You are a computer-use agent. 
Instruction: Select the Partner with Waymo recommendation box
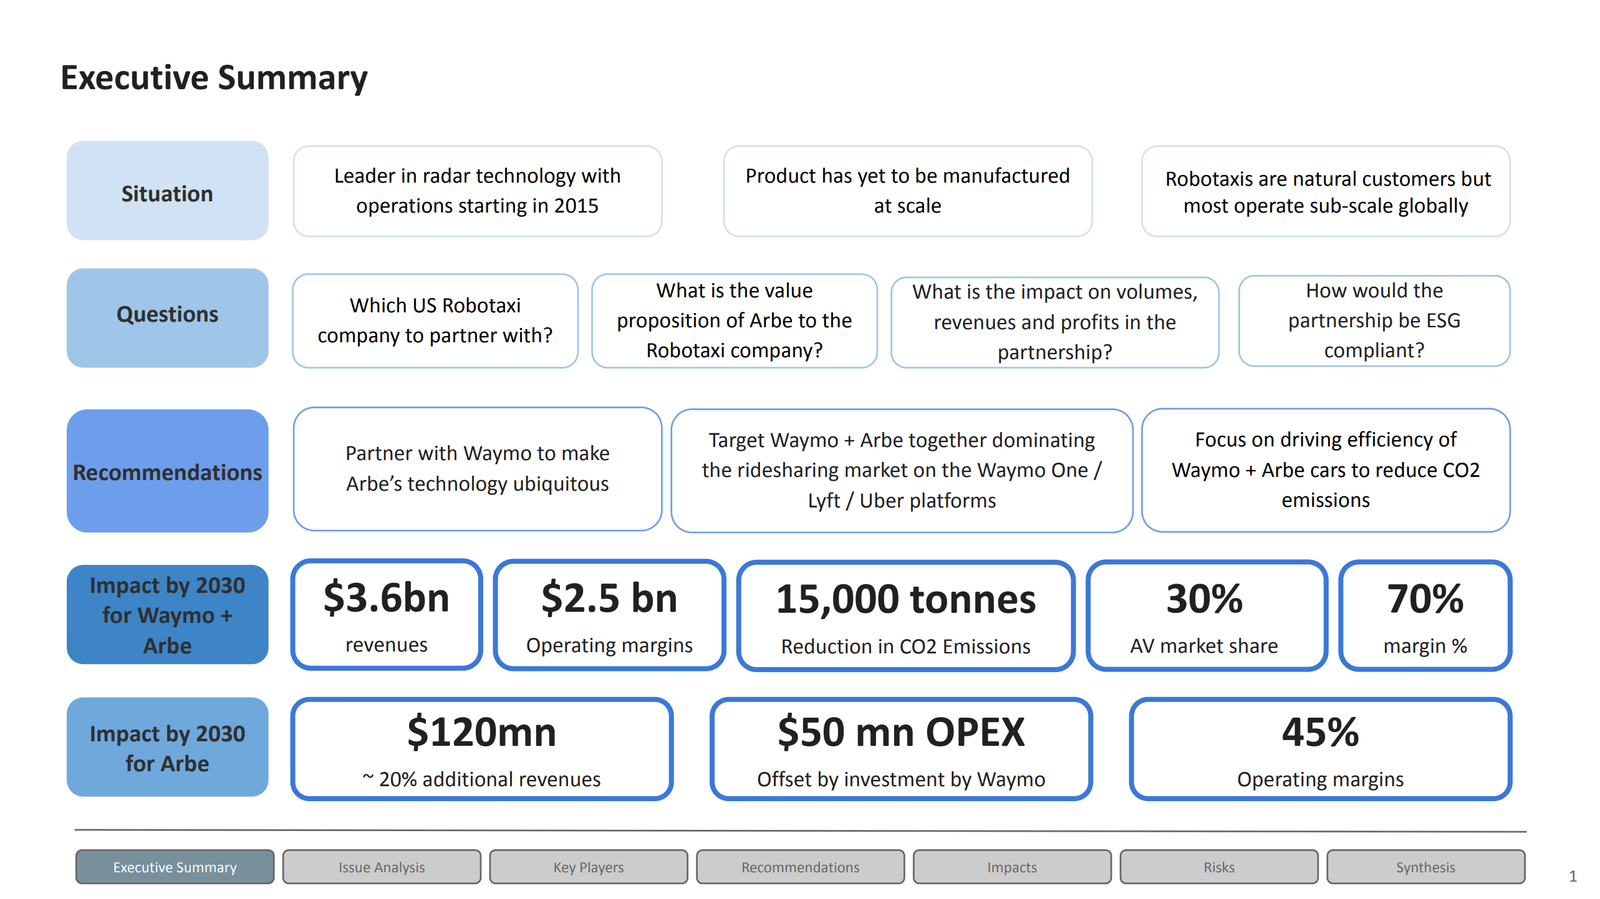[477, 469]
